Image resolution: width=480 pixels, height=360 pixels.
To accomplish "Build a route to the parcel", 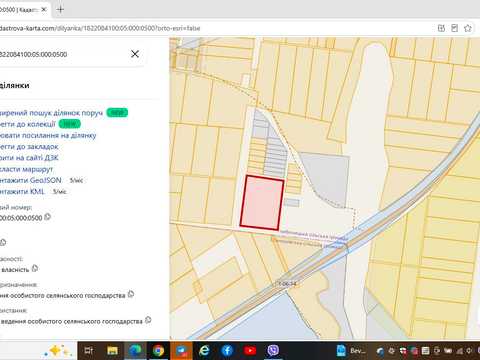I will point(26,169).
